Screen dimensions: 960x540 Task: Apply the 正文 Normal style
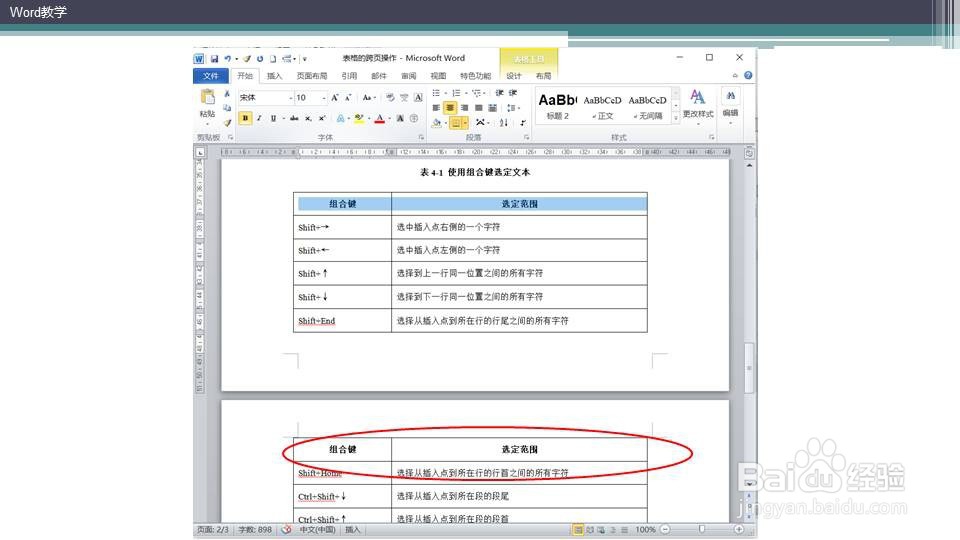point(602,105)
